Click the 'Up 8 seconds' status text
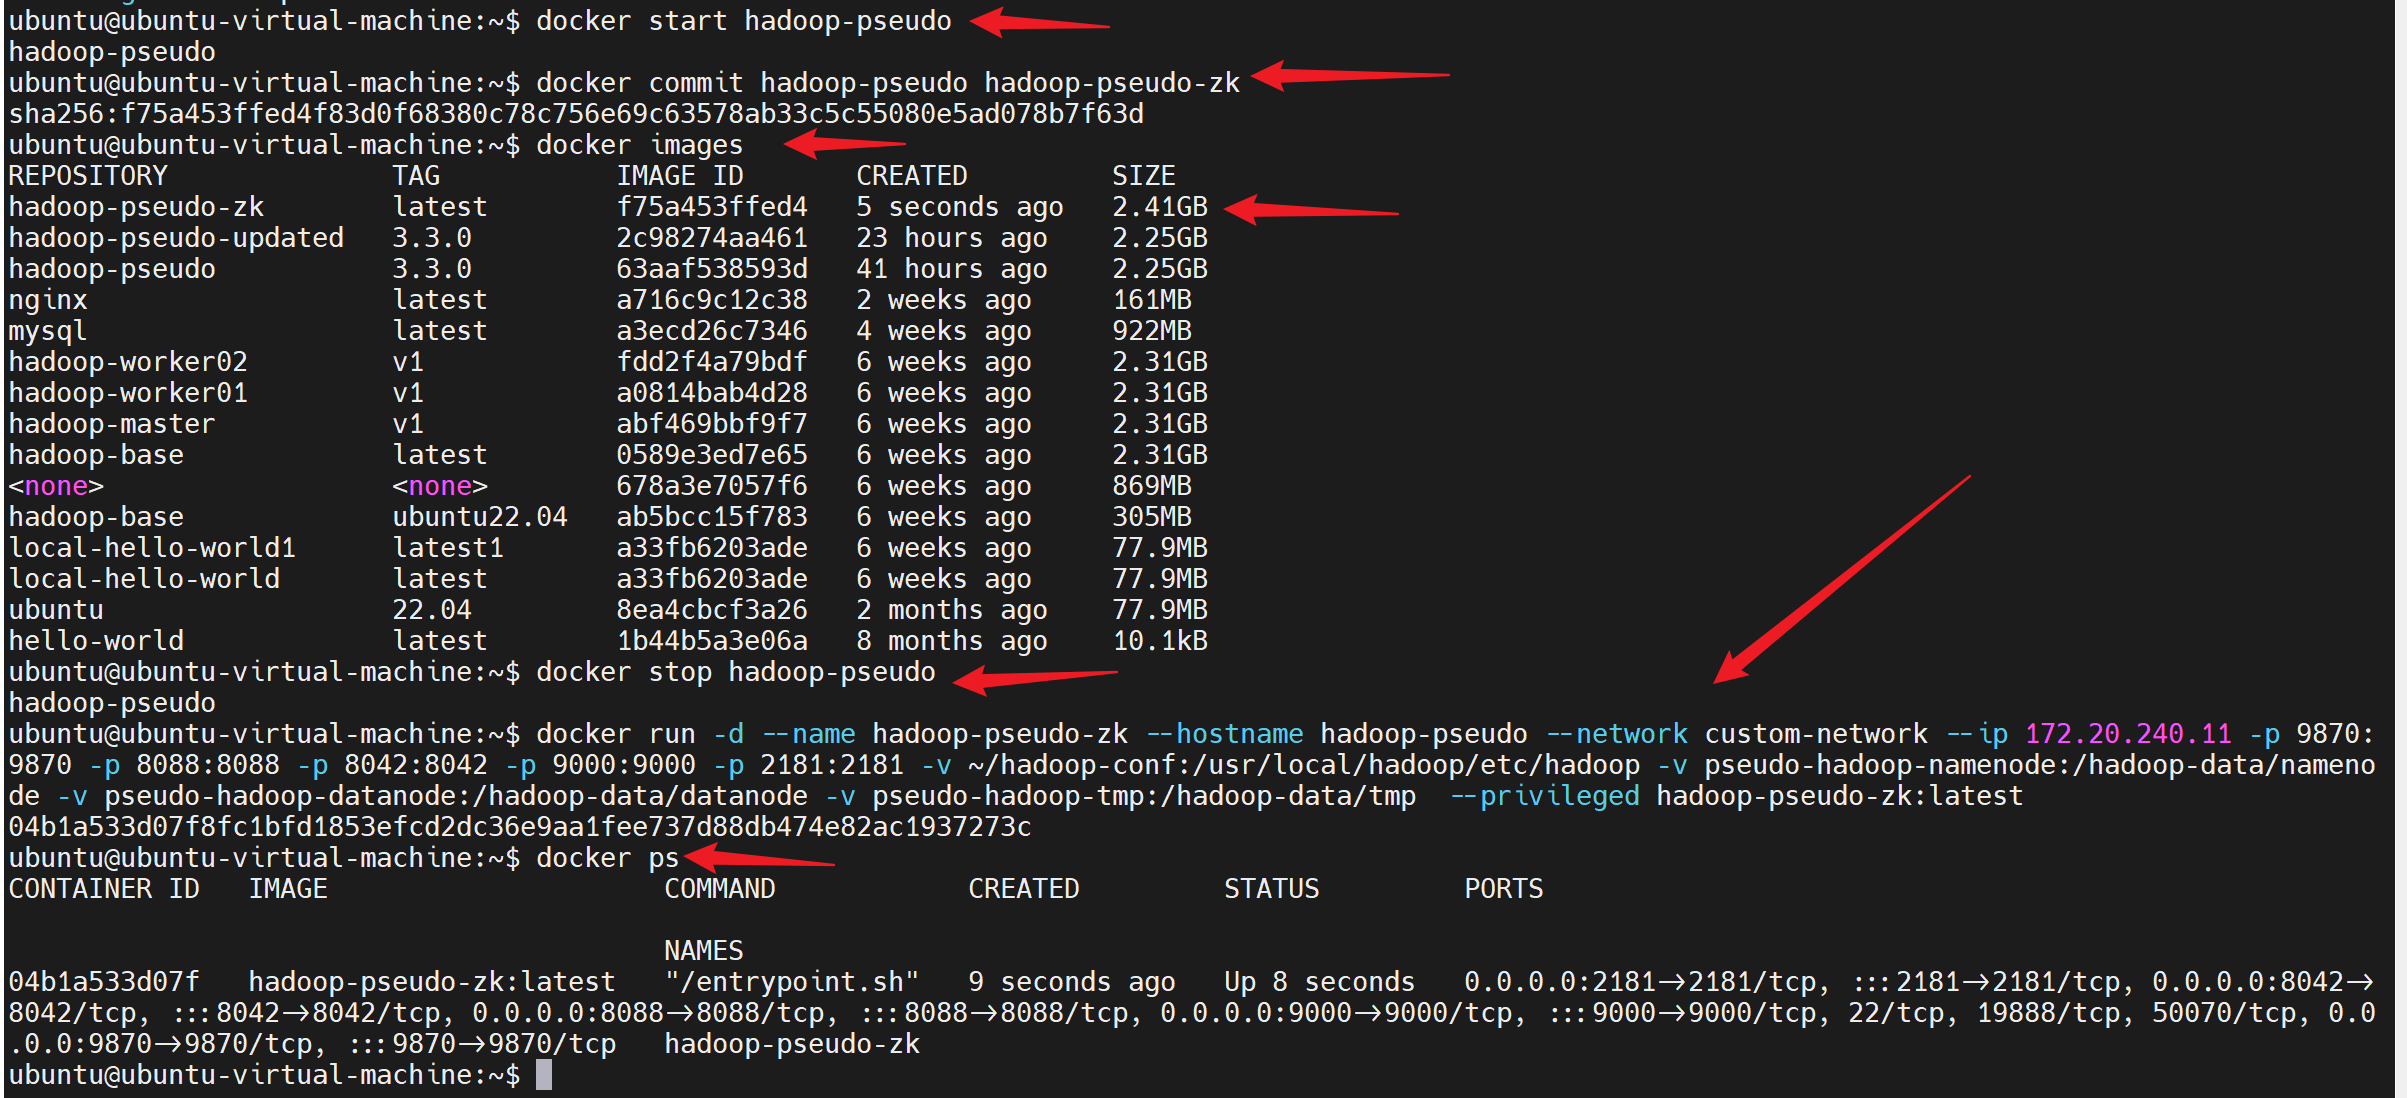 click(1319, 982)
